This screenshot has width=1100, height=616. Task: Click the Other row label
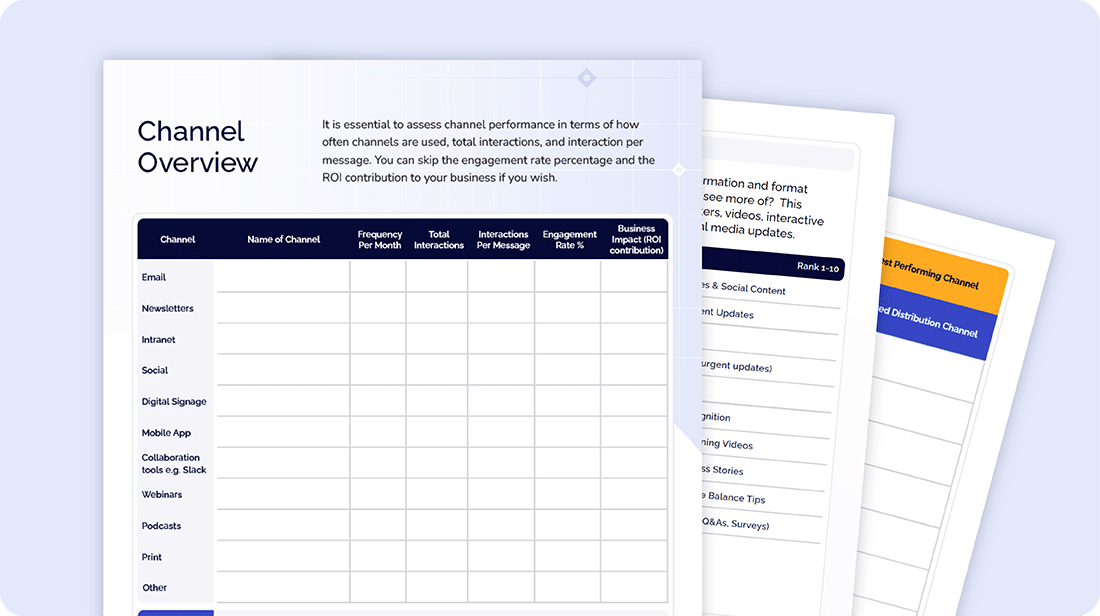pos(154,588)
